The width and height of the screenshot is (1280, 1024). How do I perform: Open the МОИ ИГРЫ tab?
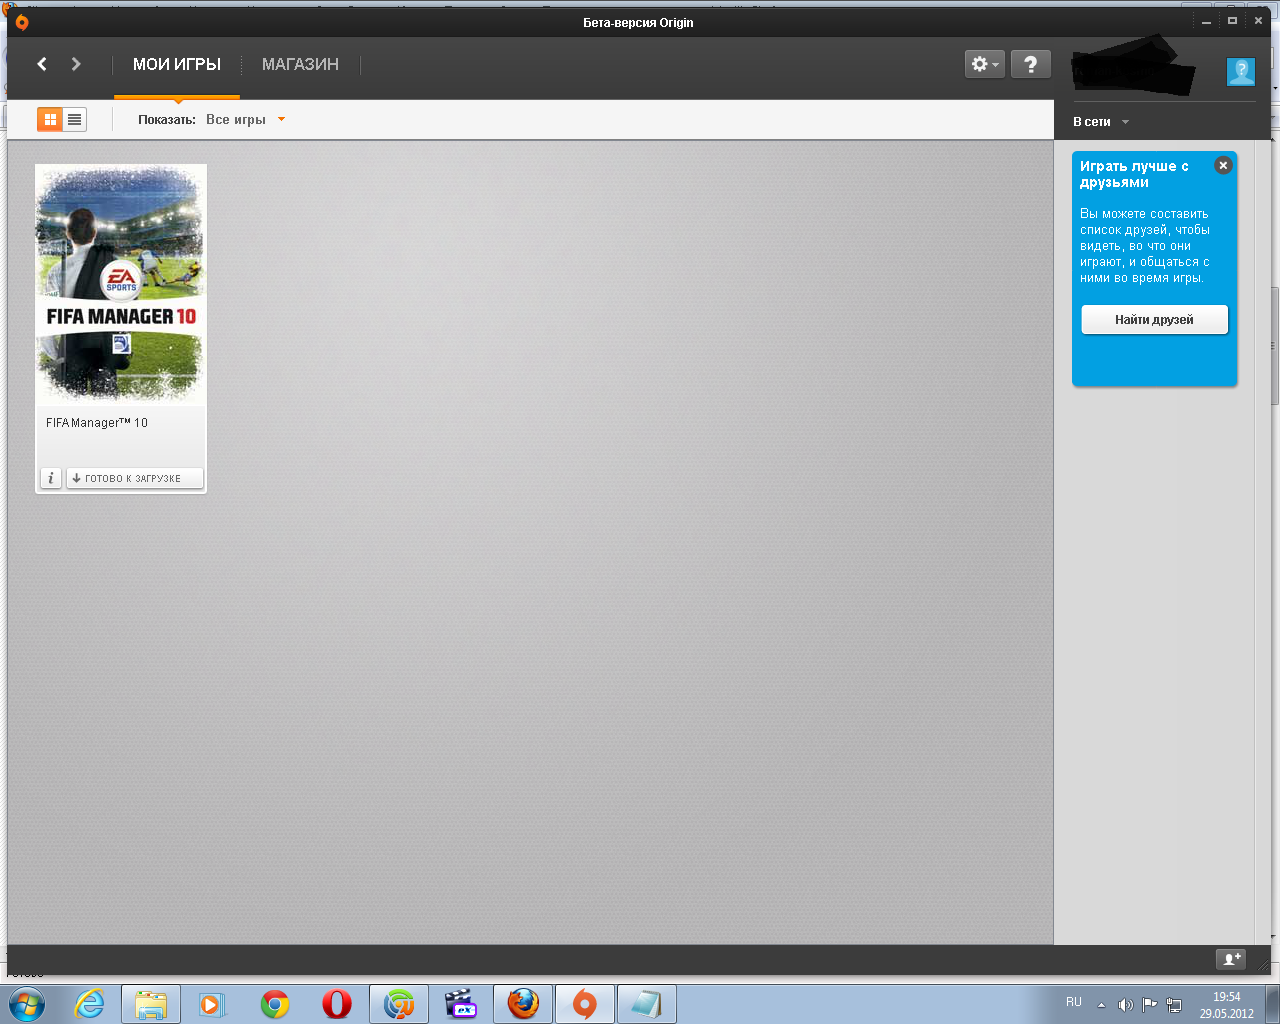coord(177,64)
